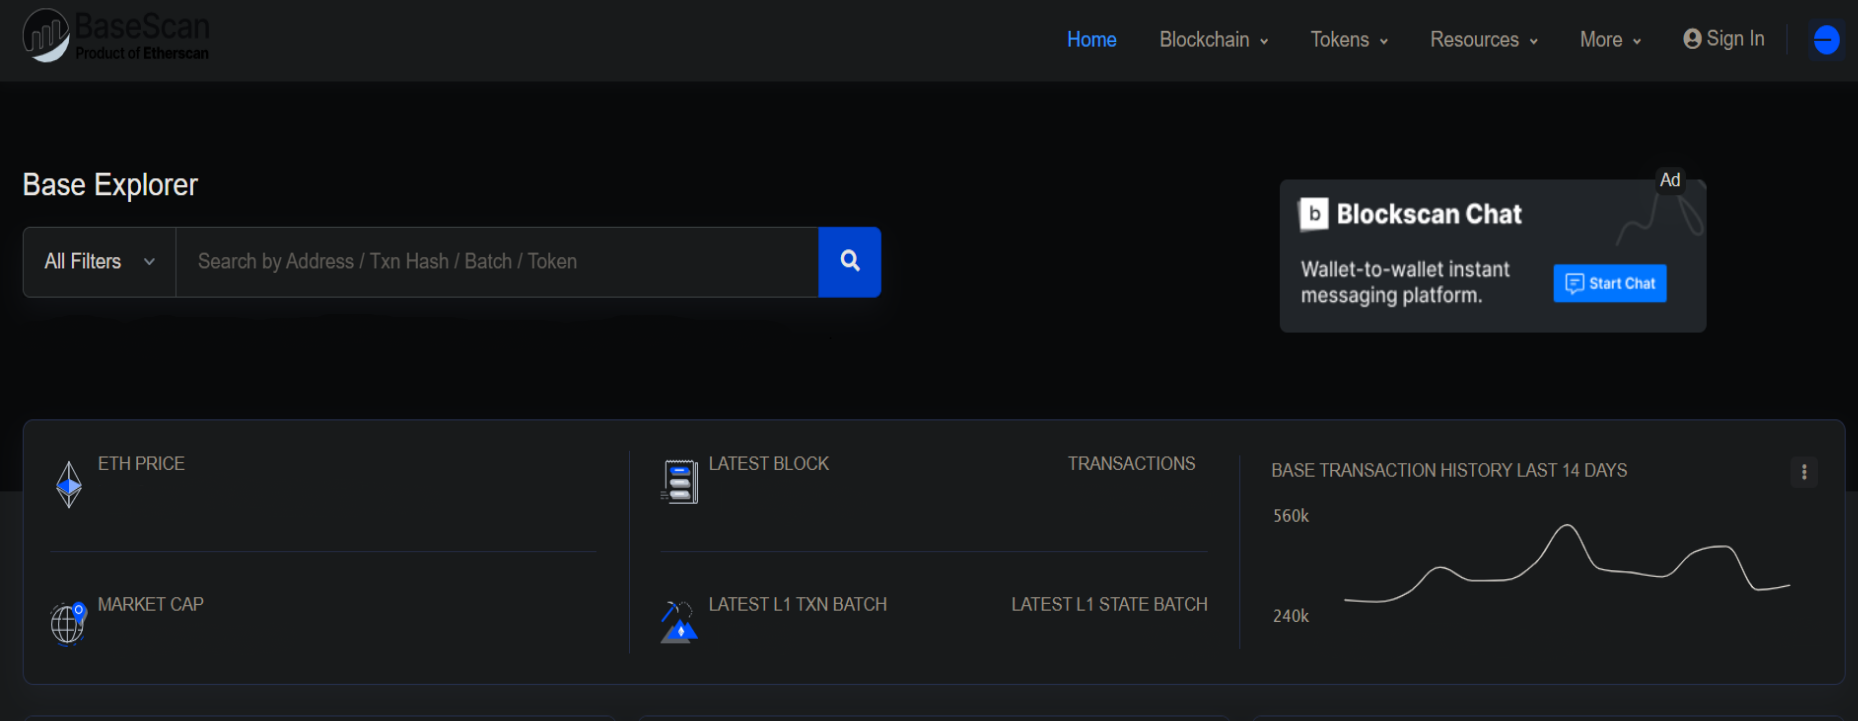Click the globe icon beside Market Cap
Image resolution: width=1858 pixels, height=721 pixels.
[x=68, y=624]
